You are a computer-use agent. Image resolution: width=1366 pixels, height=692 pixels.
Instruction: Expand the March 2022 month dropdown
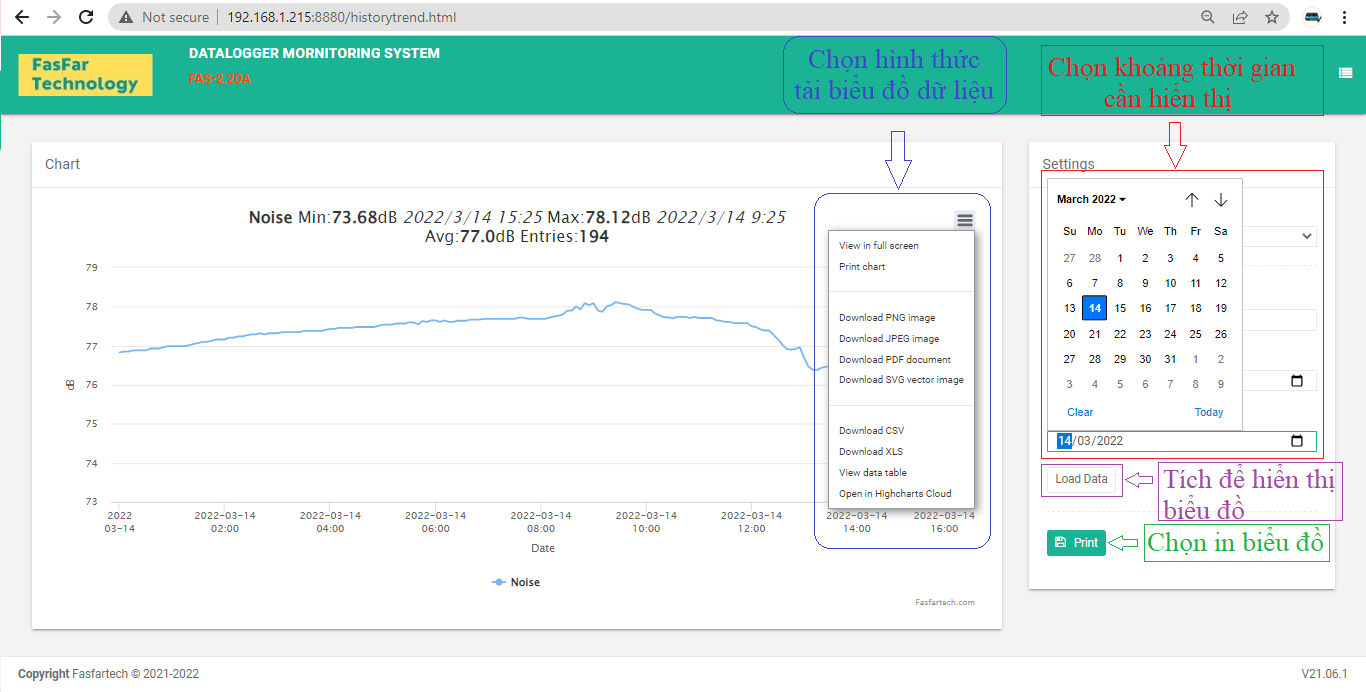click(x=1091, y=200)
